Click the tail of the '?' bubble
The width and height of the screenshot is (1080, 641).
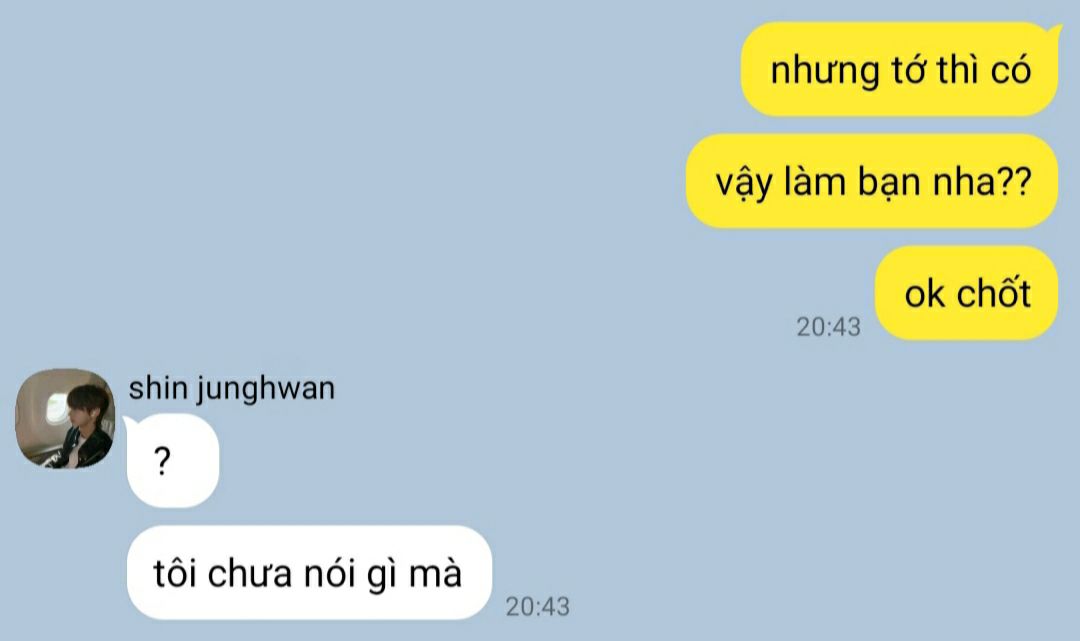[x=129, y=421]
